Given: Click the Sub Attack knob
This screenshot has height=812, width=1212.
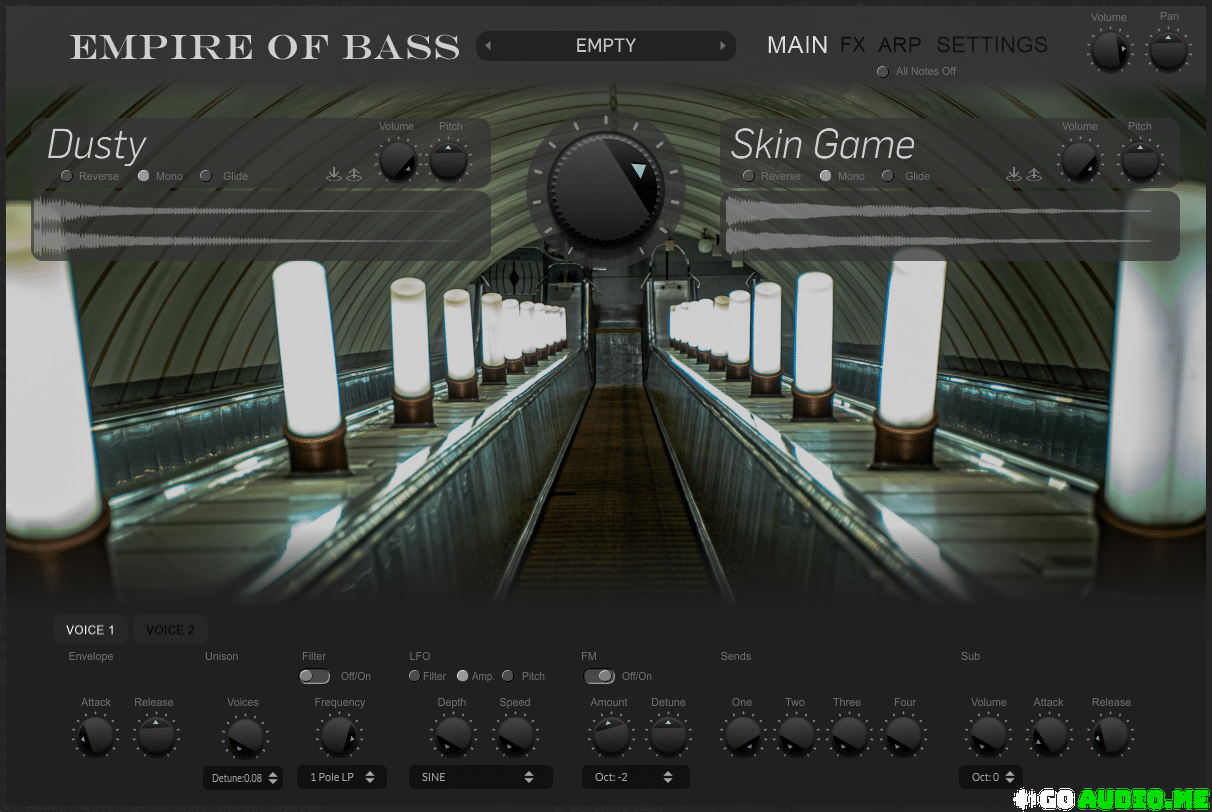Looking at the screenshot, I should 1049,737.
